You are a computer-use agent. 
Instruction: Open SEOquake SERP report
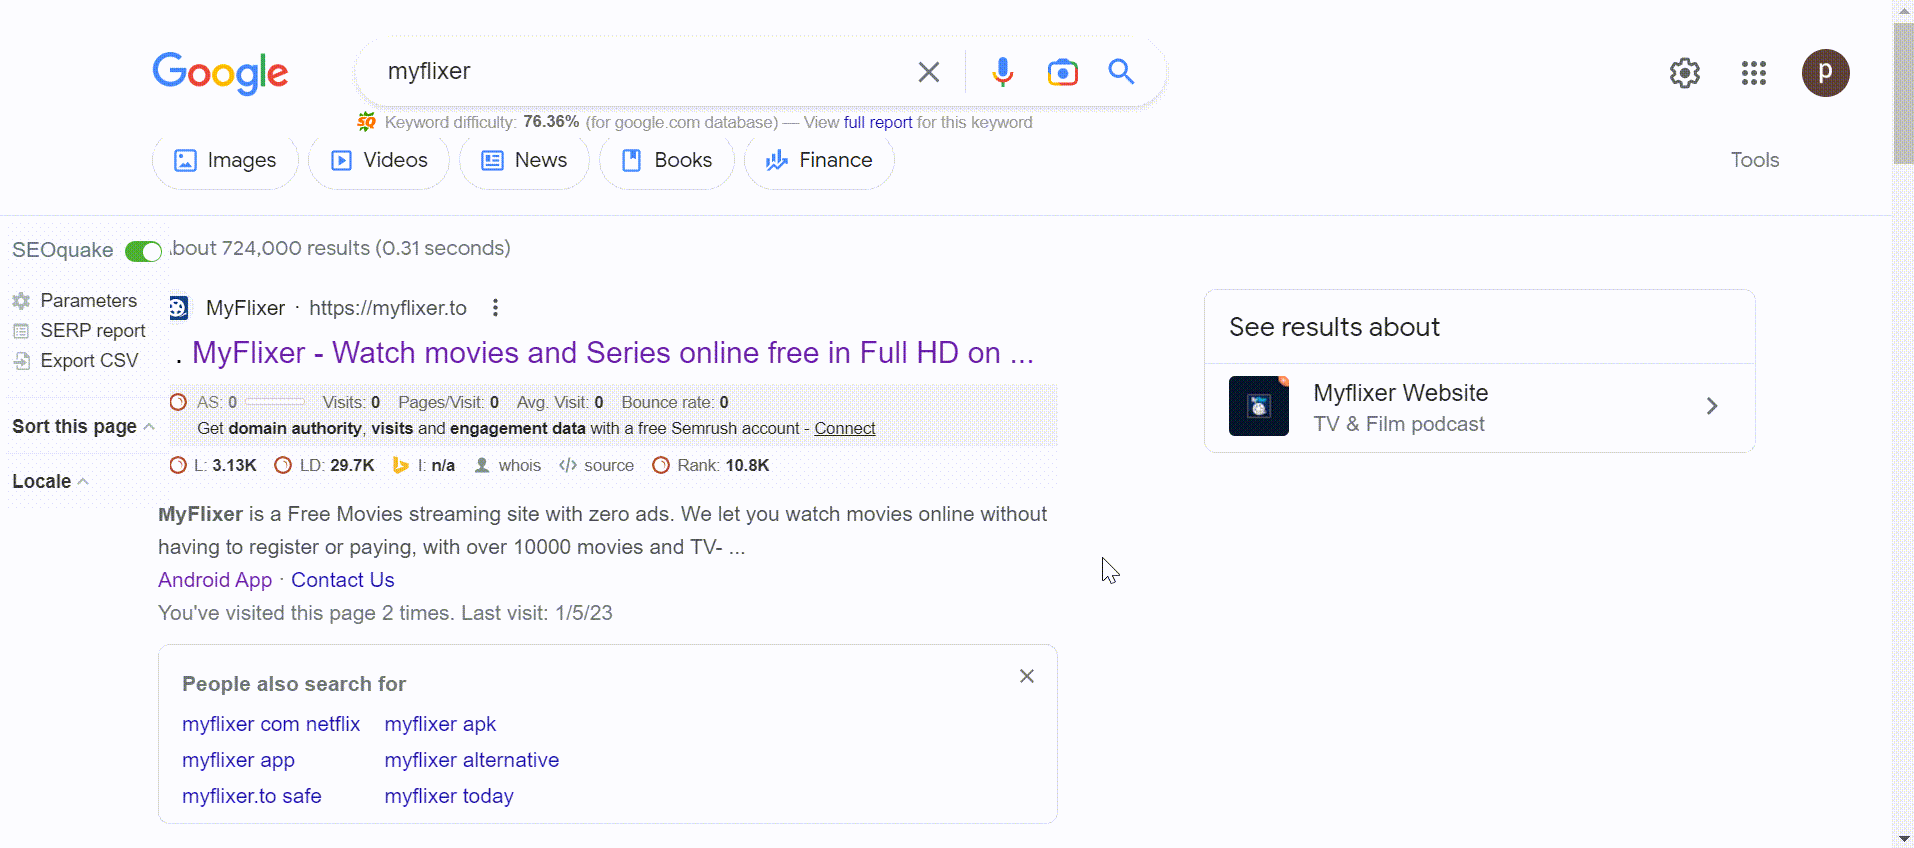click(x=79, y=330)
